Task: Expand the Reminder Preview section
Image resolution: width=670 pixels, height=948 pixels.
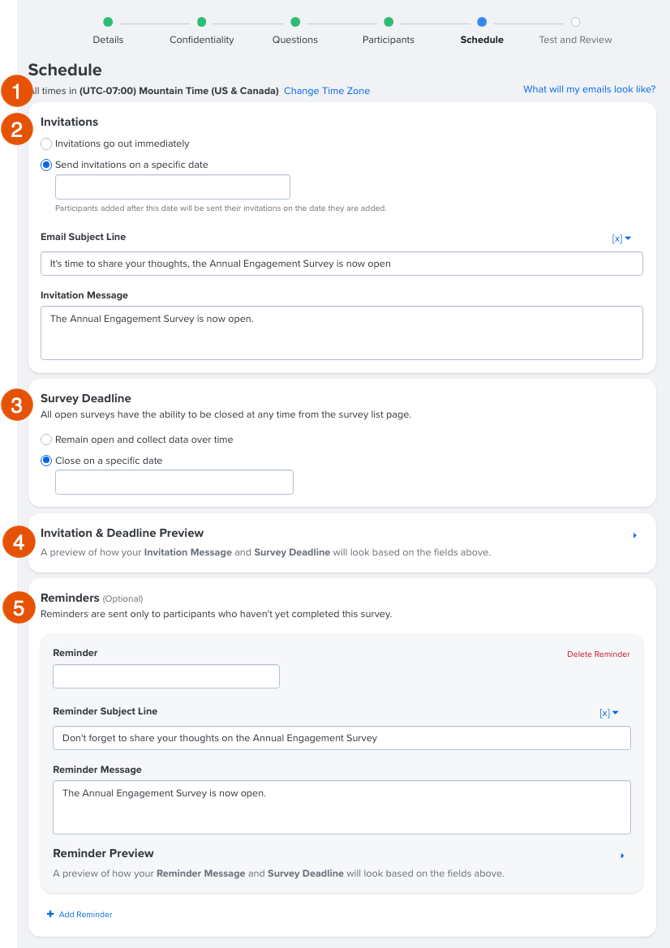Action: point(622,855)
